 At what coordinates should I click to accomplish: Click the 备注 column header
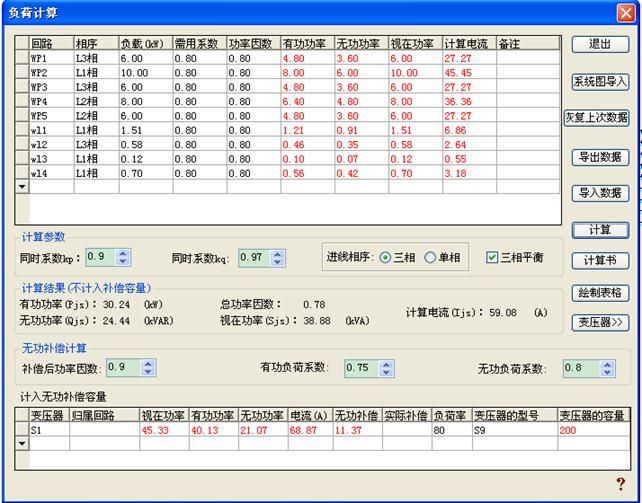[x=528, y=44]
